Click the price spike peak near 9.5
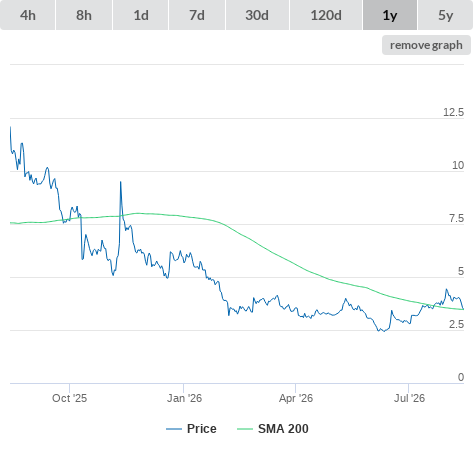474x455 pixels. [x=121, y=182]
